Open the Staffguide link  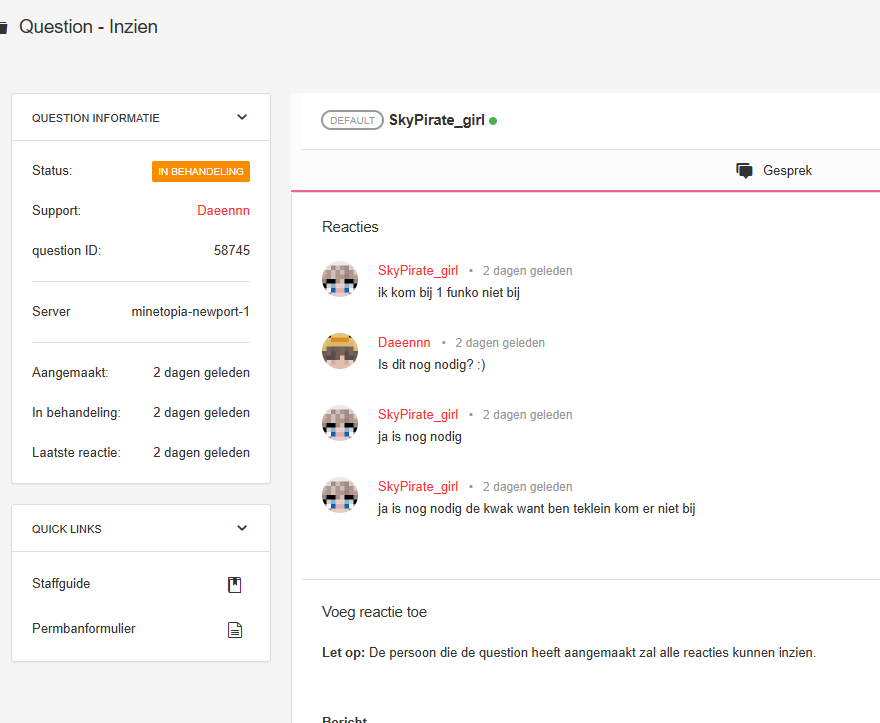point(61,584)
